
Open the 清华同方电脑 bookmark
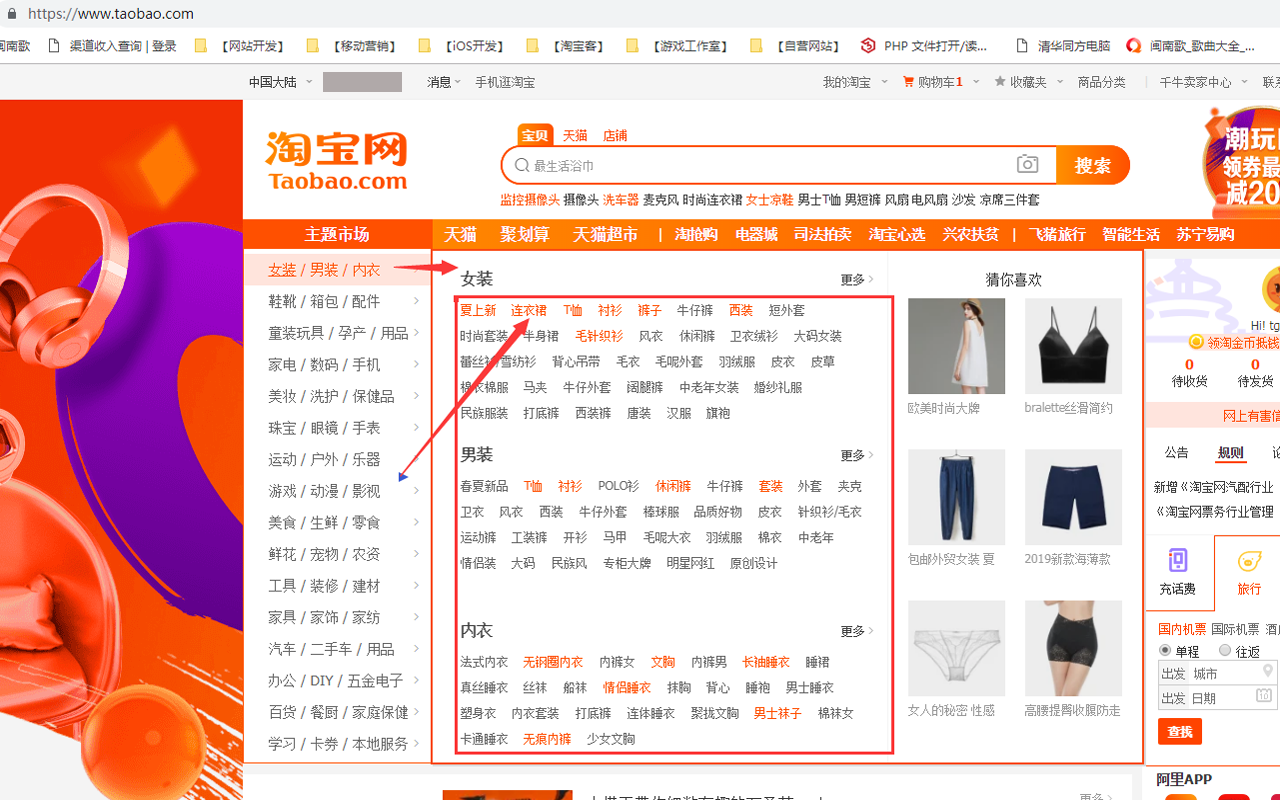coord(1062,46)
